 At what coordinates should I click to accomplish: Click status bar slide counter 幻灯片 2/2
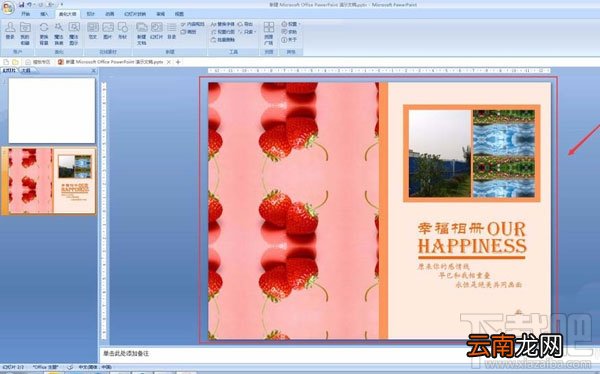[13, 367]
